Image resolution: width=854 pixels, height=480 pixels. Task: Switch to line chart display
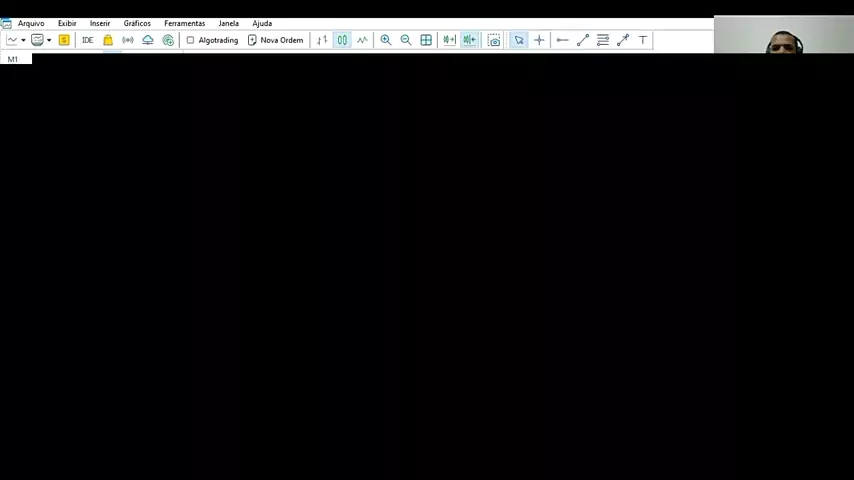362,40
